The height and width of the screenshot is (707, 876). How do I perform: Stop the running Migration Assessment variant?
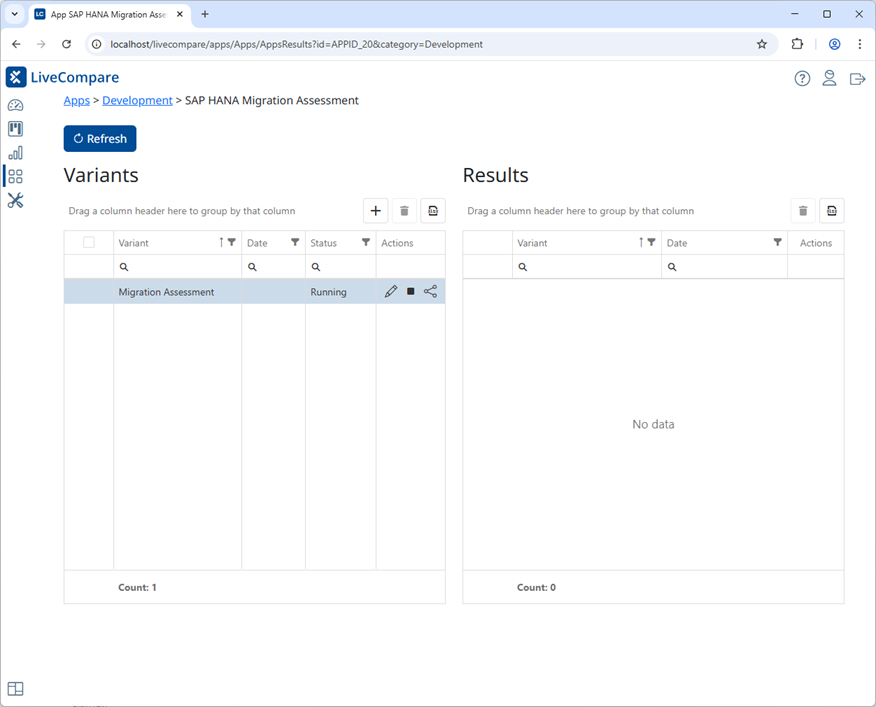(411, 291)
